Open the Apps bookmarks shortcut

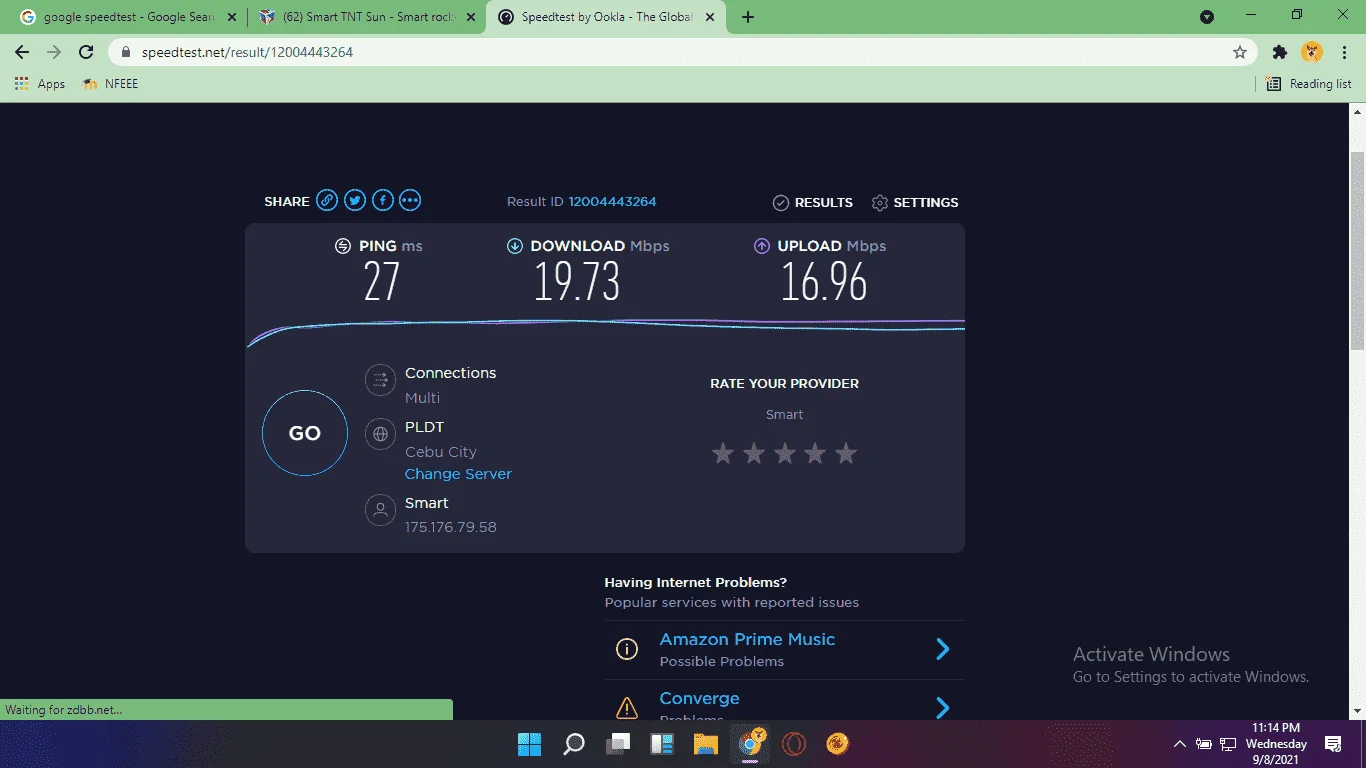[40, 84]
